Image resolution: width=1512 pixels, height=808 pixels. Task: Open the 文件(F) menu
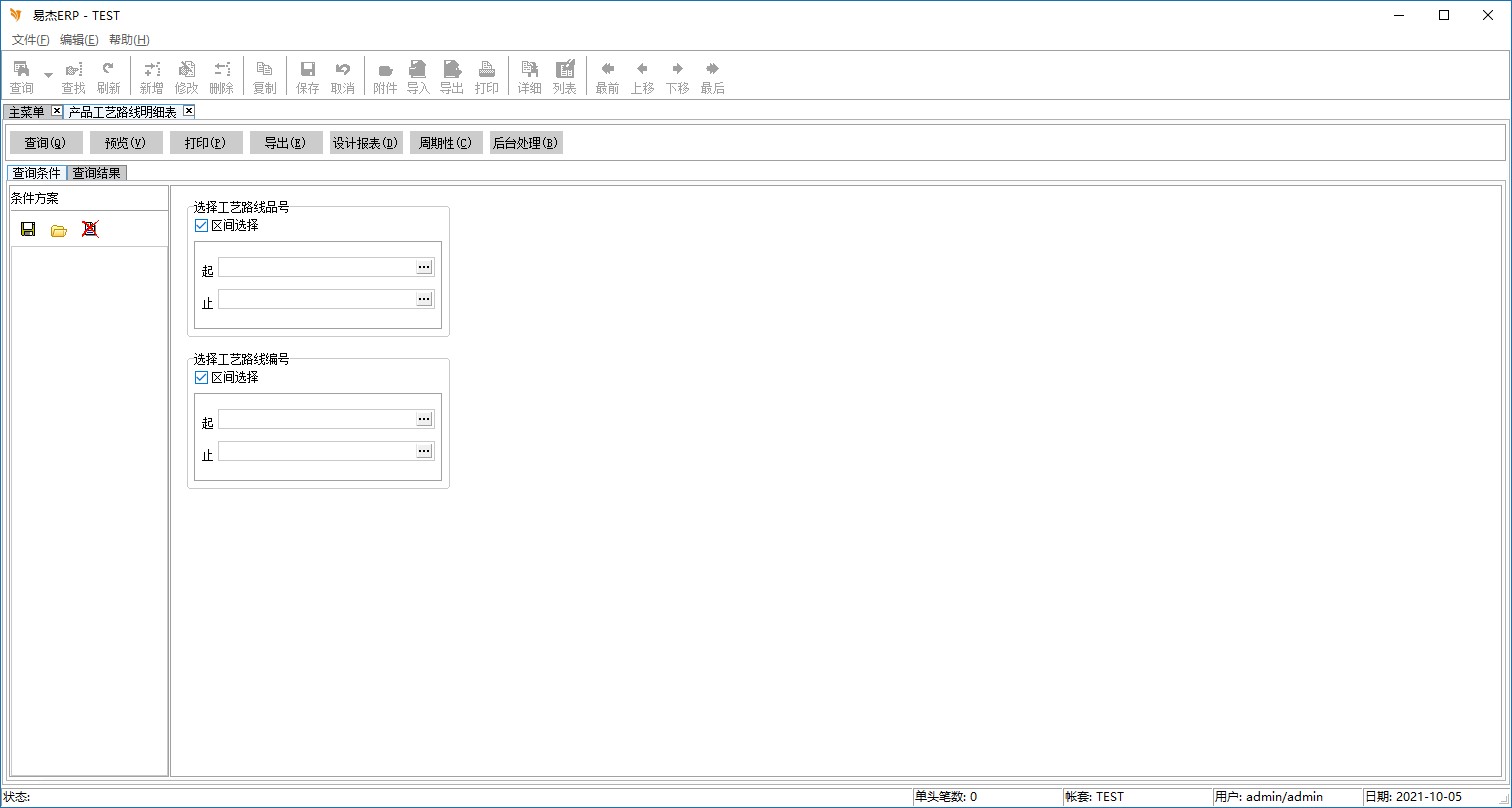pos(31,40)
